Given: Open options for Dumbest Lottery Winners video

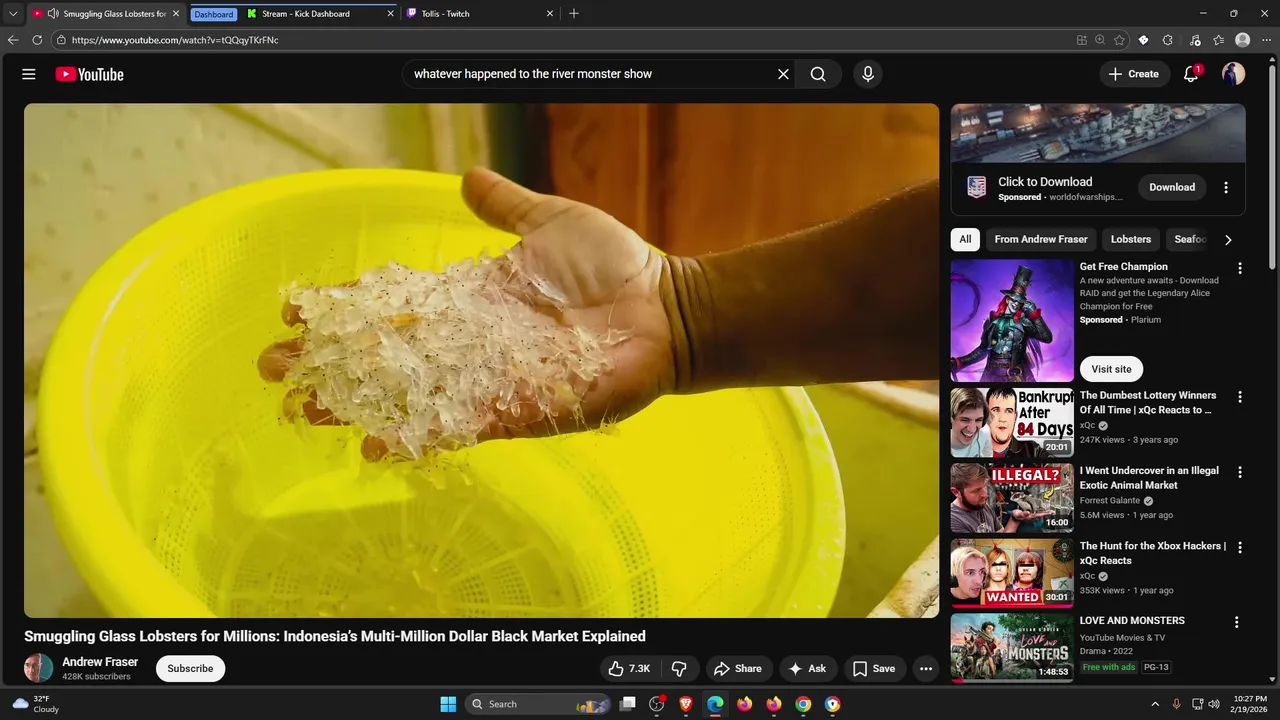Looking at the screenshot, I should point(1240,397).
